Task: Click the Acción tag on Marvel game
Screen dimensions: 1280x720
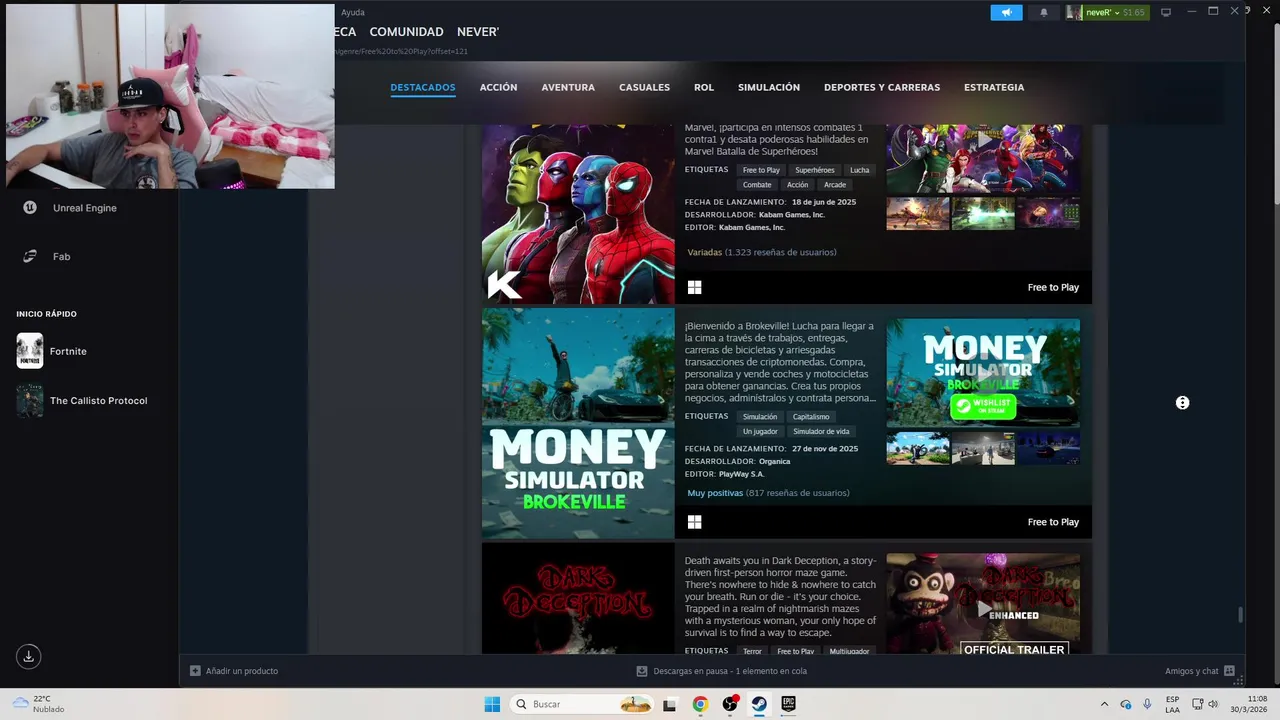Action: (x=797, y=185)
